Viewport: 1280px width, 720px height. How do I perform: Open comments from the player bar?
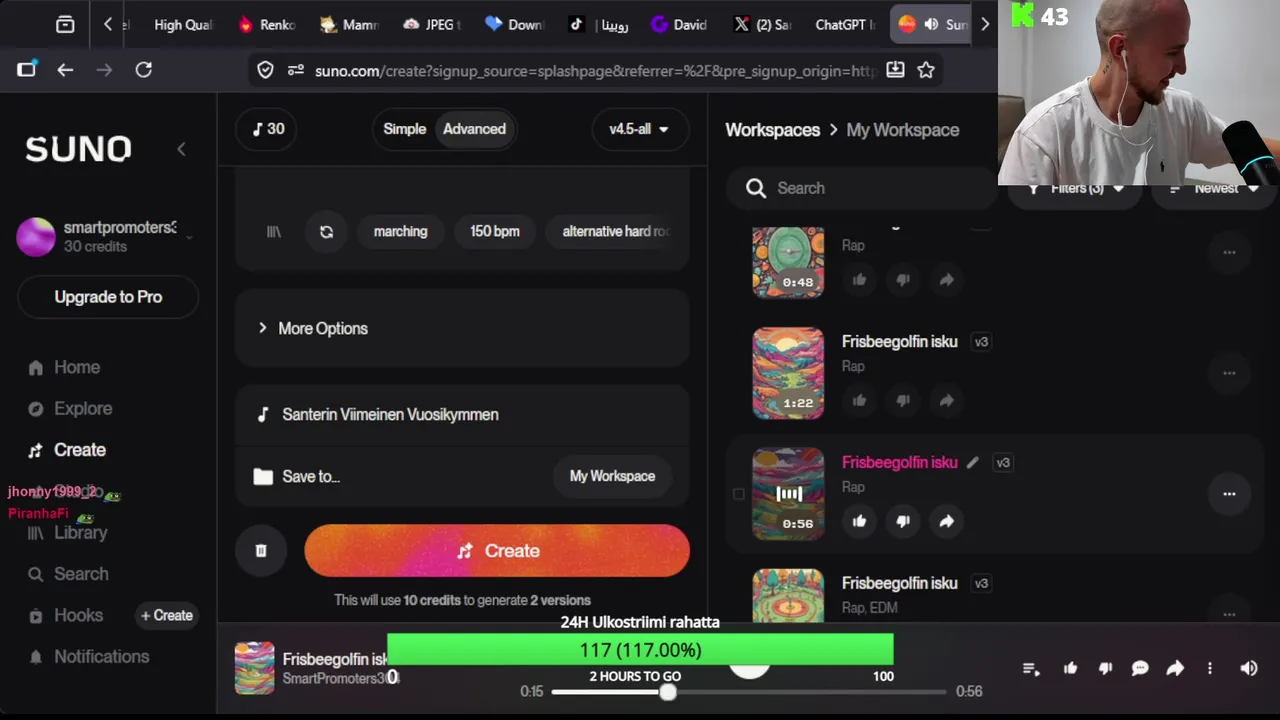point(1140,668)
